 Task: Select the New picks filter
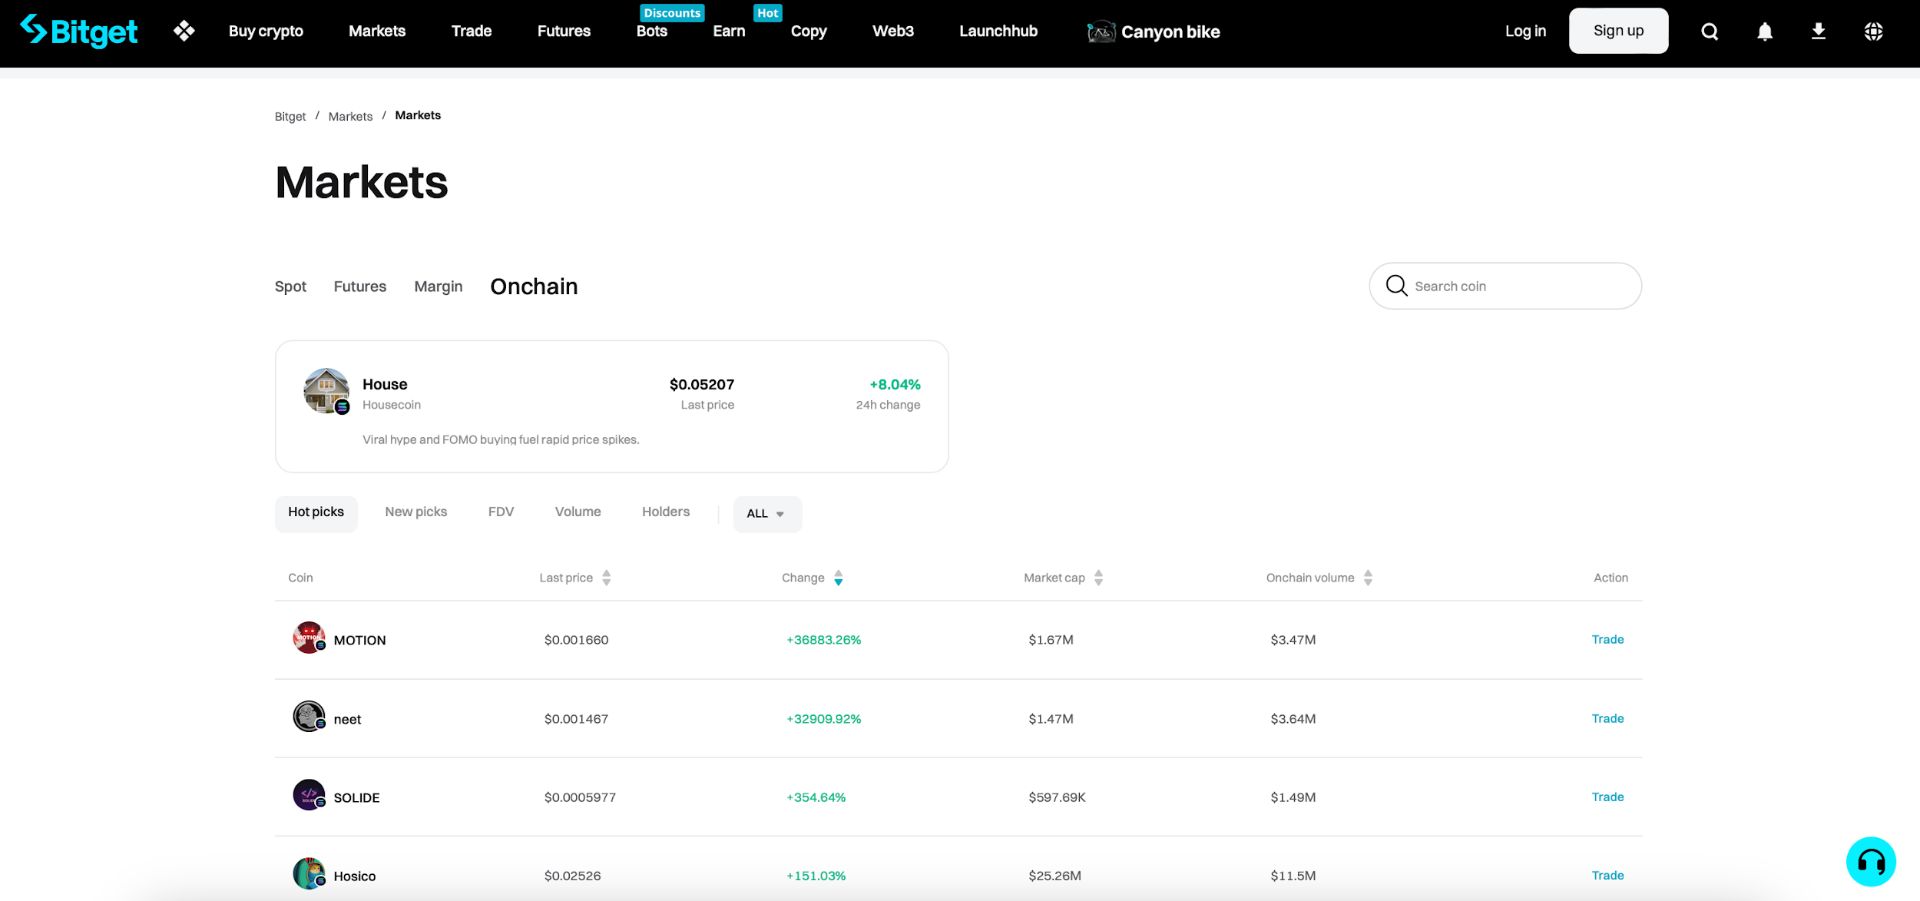(x=416, y=512)
